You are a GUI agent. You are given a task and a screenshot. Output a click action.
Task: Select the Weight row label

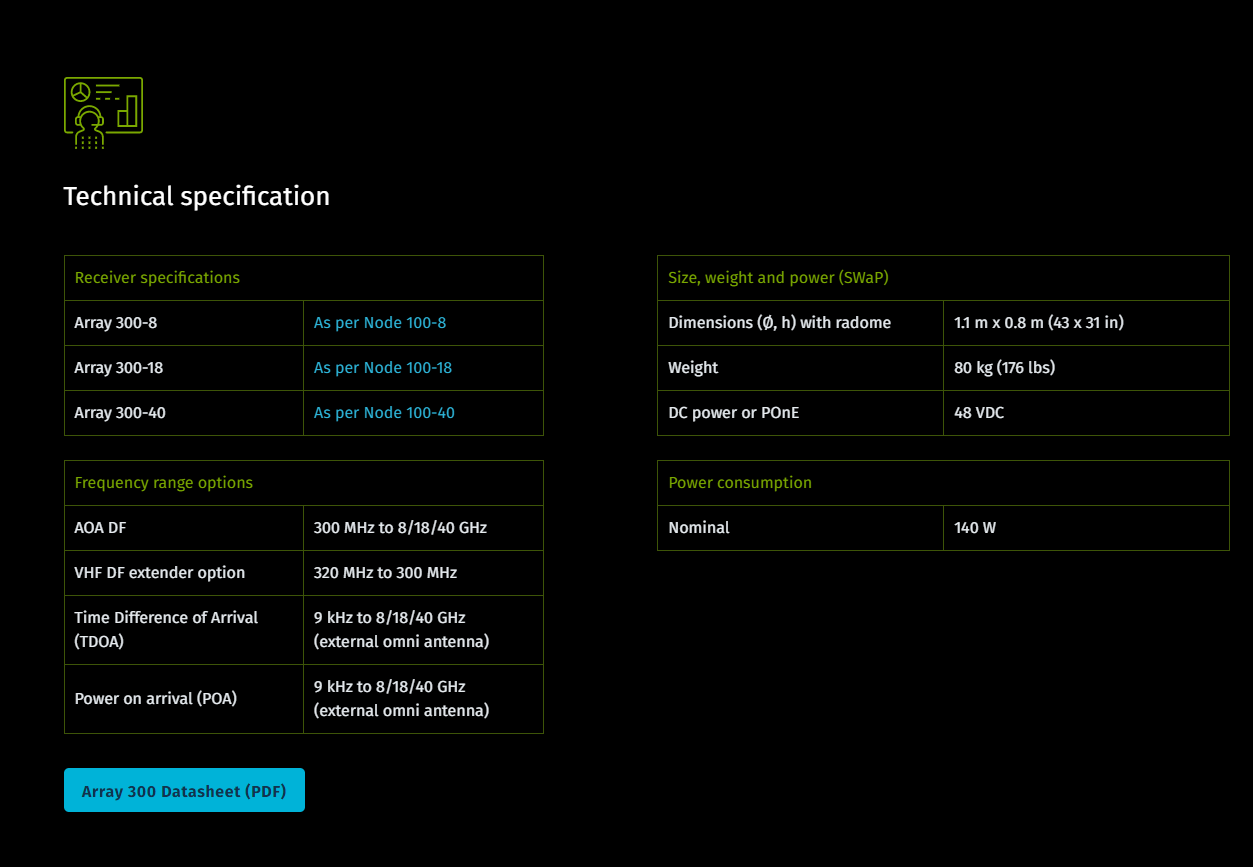pyautogui.click(x=693, y=368)
